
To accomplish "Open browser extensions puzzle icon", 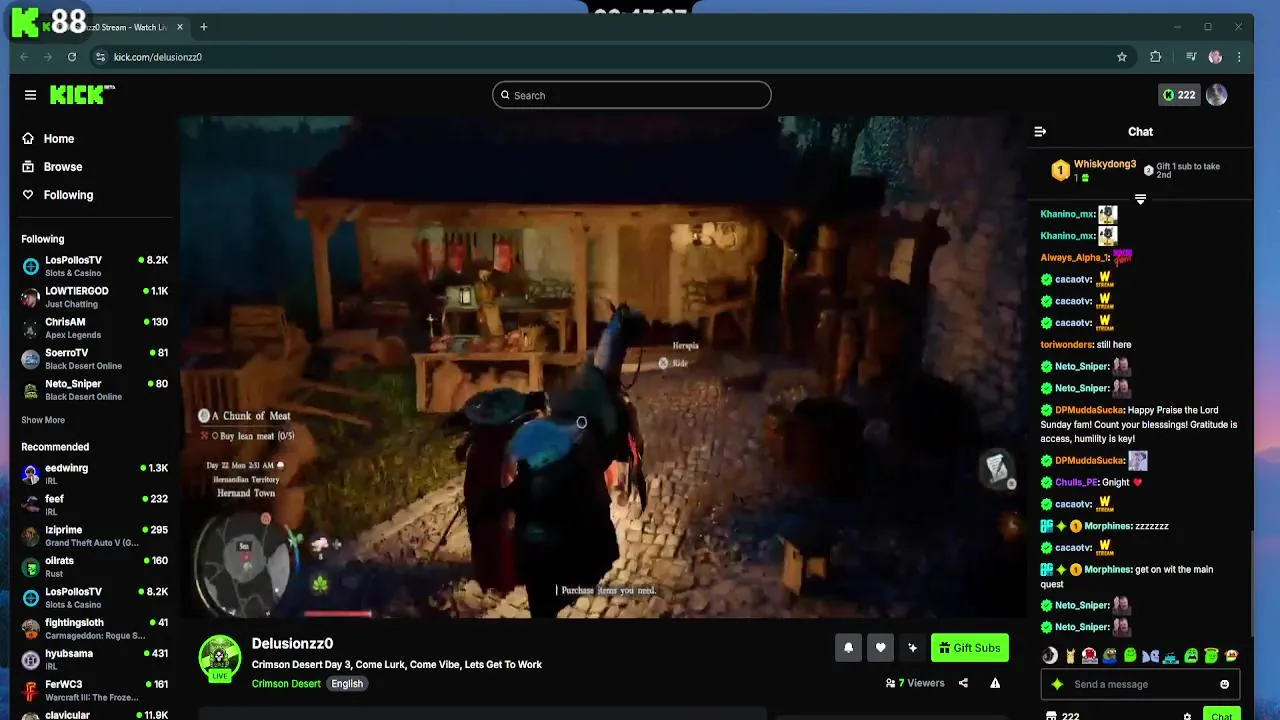I will click(1156, 57).
